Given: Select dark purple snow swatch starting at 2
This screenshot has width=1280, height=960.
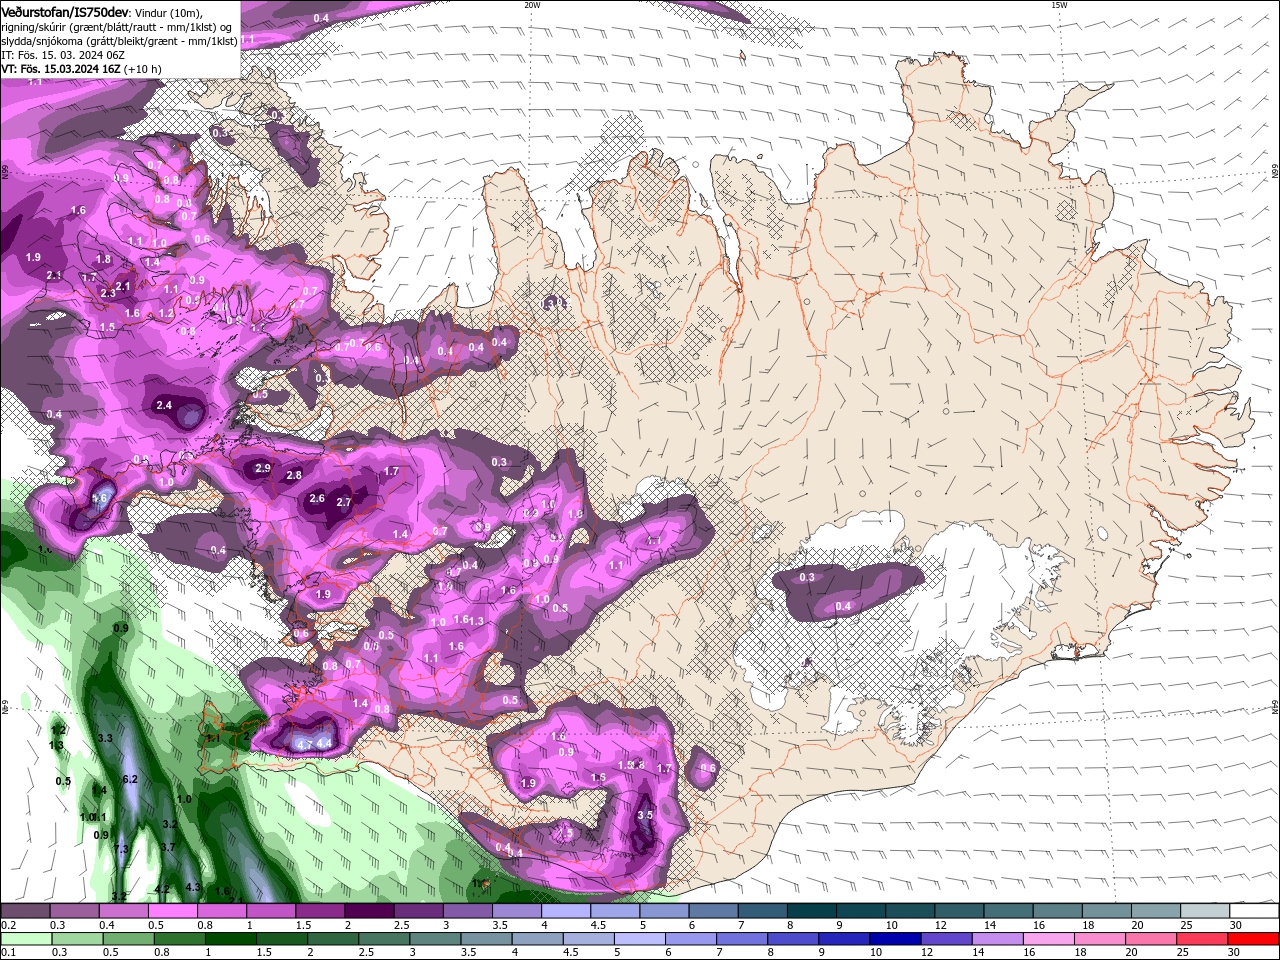Looking at the screenshot, I should [x=368, y=911].
